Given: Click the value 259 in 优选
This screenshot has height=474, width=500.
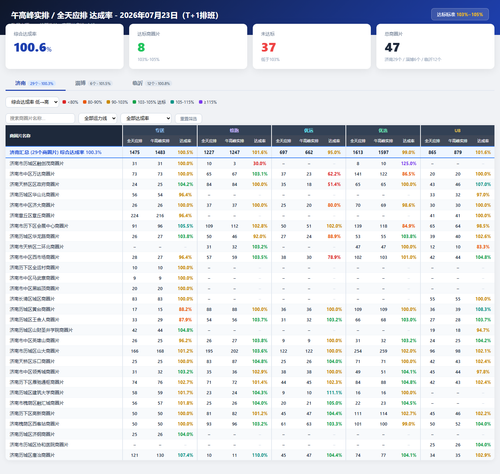Looking at the screenshot, I should click(x=383, y=351).
